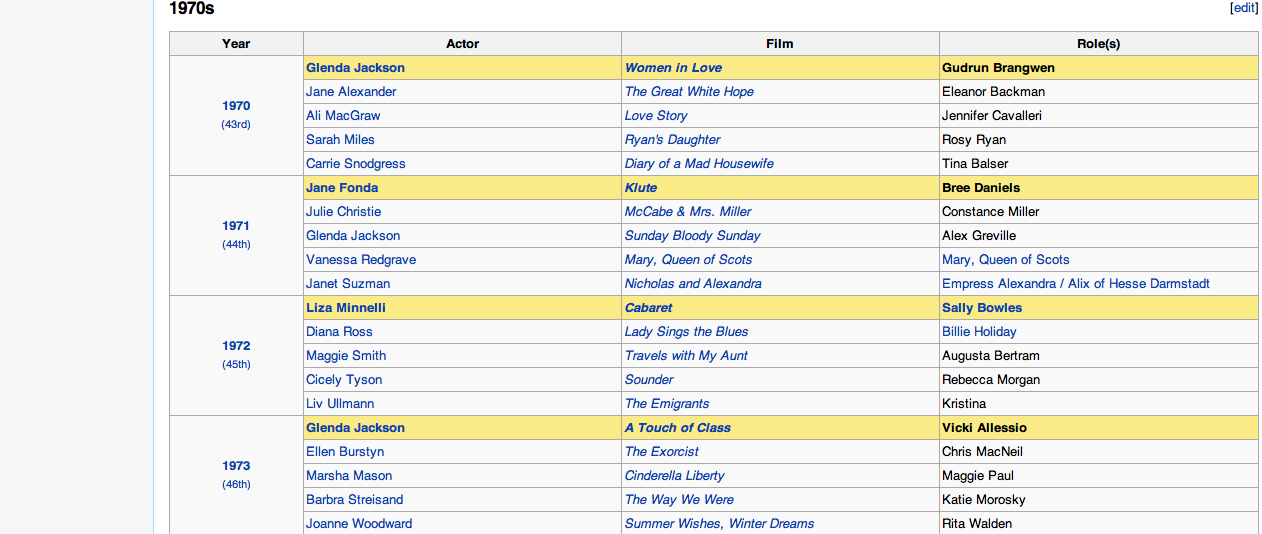The width and height of the screenshot is (1262, 534).
Task: Open Mary, Queen of Scots film link
Action: [x=688, y=260]
